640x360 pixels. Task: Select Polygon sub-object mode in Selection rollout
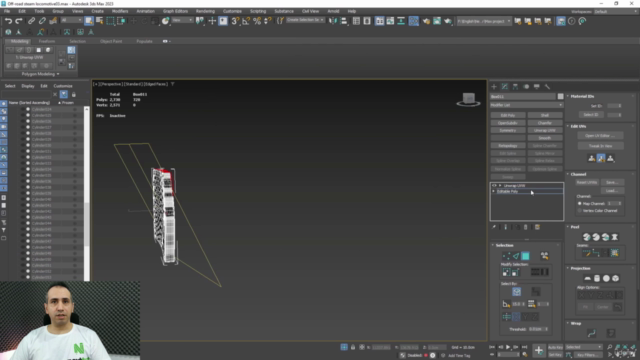click(525, 256)
